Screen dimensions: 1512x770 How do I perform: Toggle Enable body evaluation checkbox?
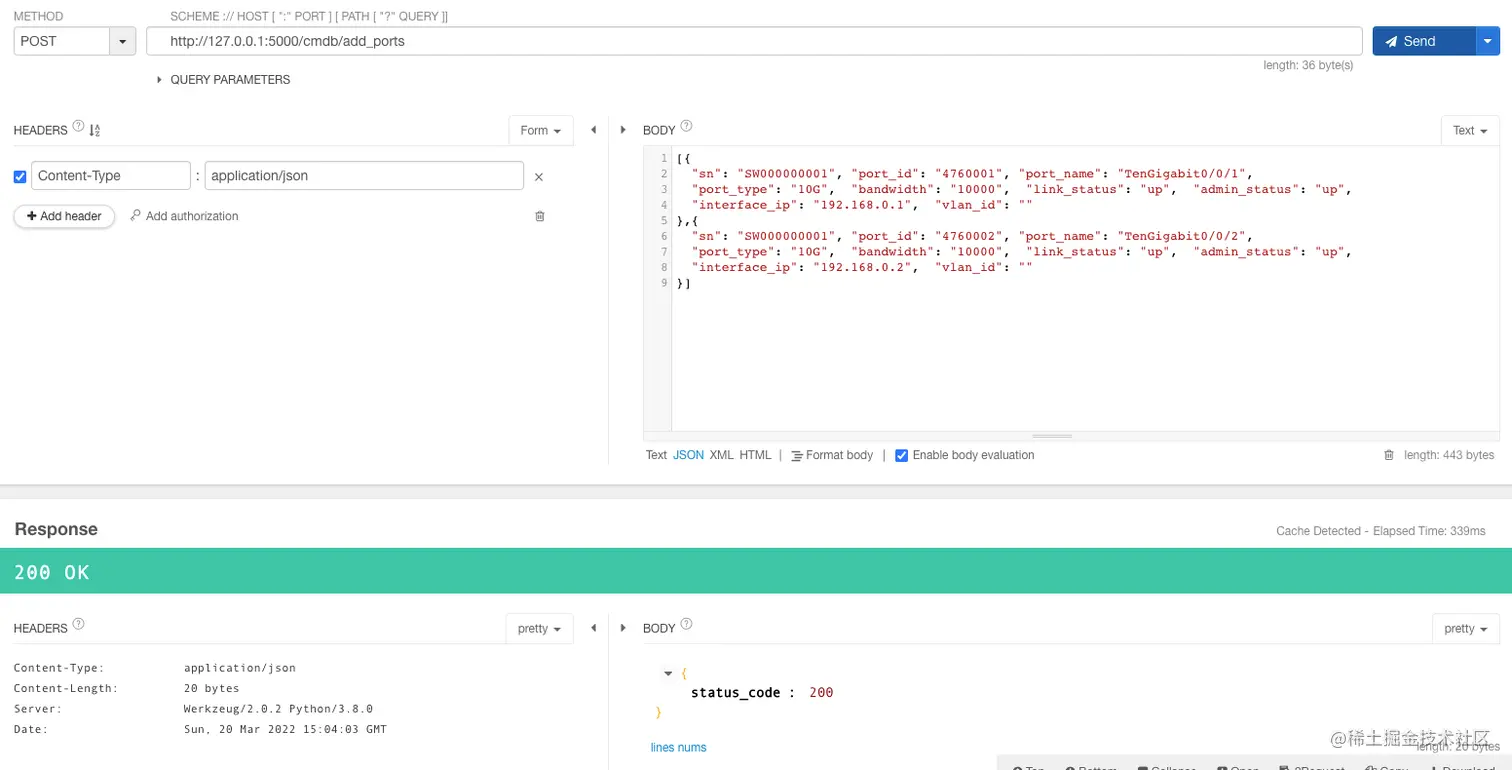(901, 455)
